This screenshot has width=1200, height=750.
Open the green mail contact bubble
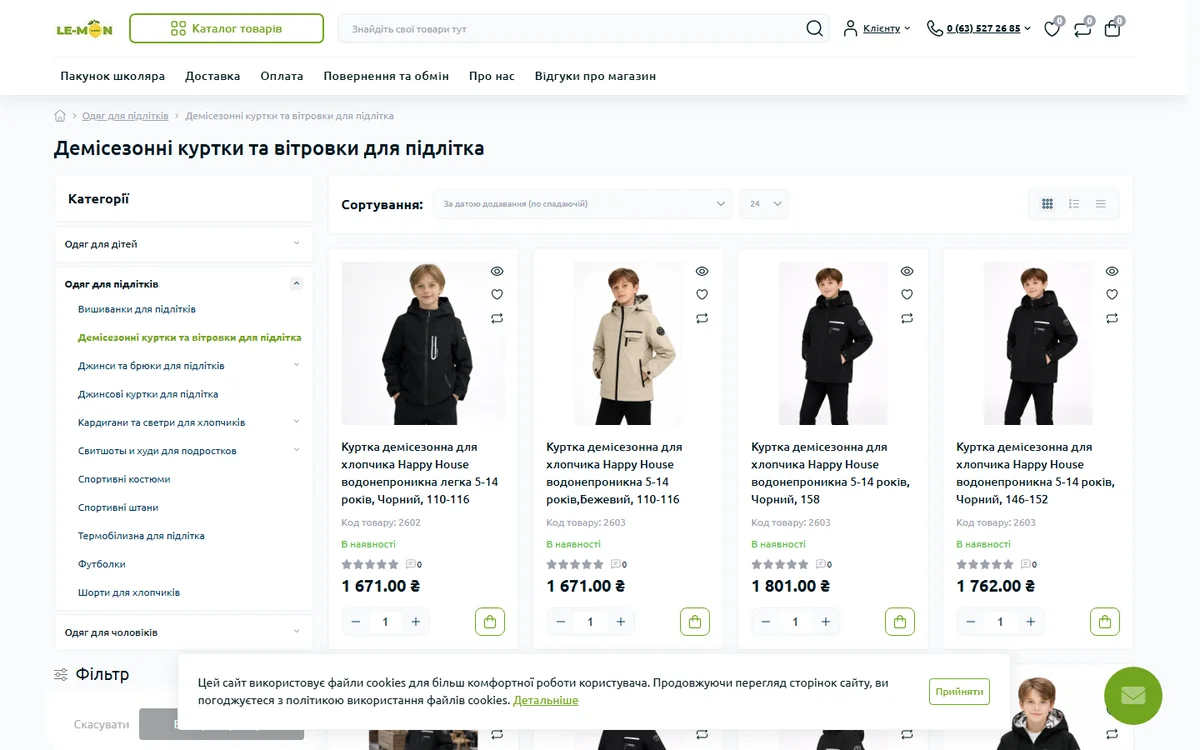pyautogui.click(x=1133, y=696)
